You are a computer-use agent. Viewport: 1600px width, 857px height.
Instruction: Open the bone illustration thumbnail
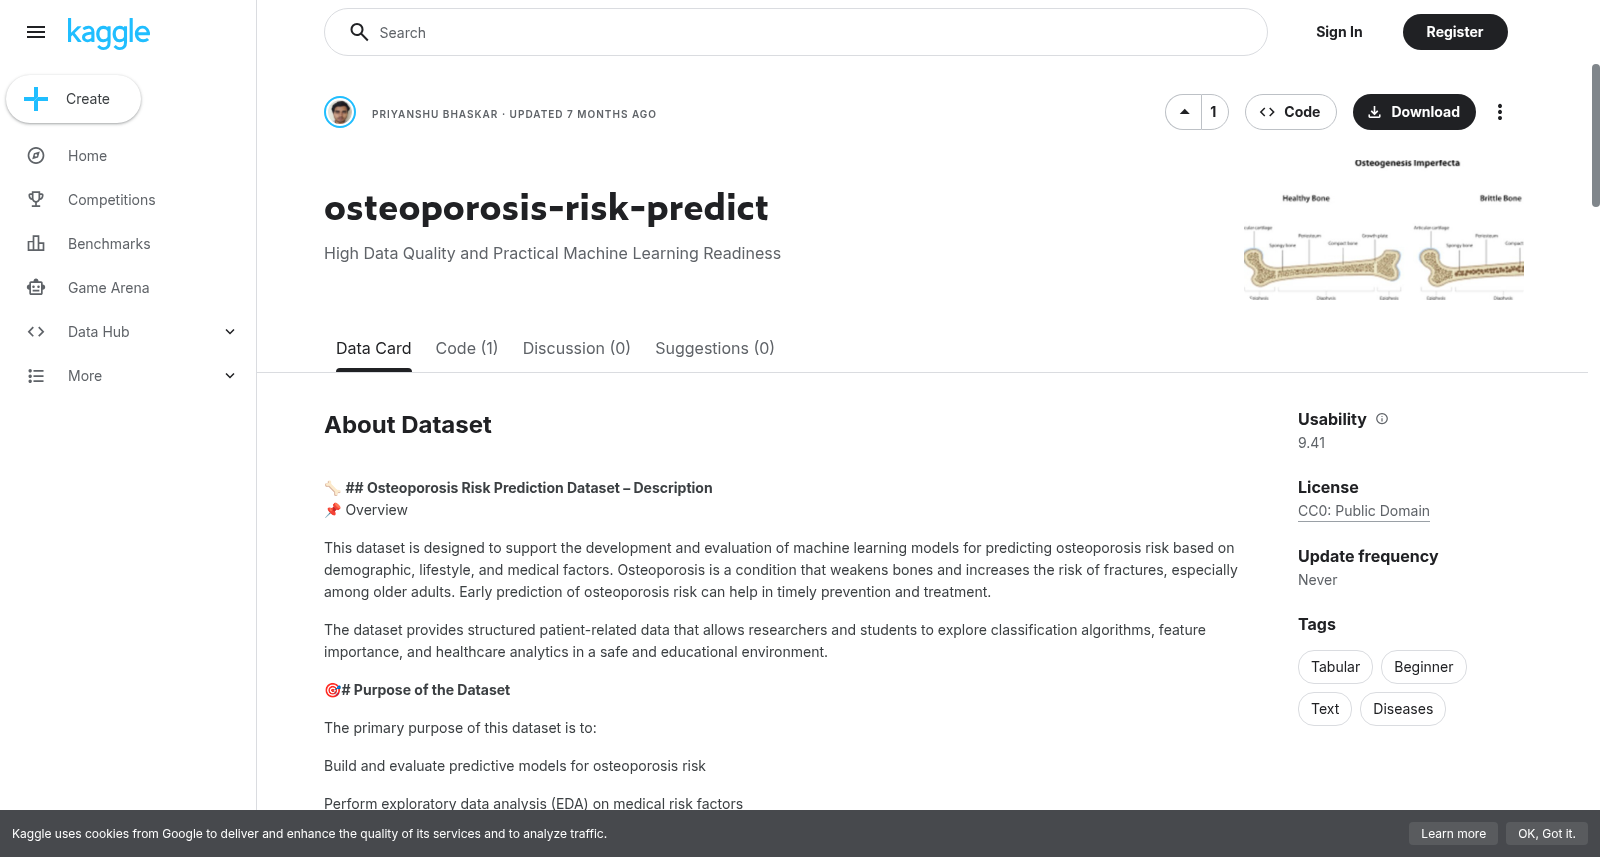coord(1384,228)
